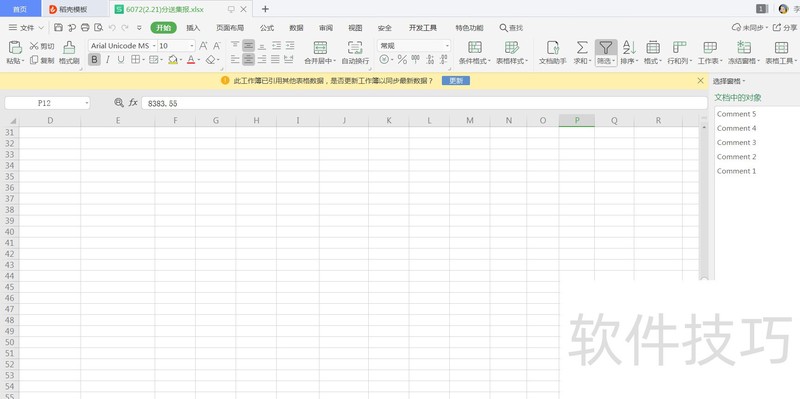The image size is (800, 399).
Task: Click the Filter (筛选) funnel icon
Action: 606,48
